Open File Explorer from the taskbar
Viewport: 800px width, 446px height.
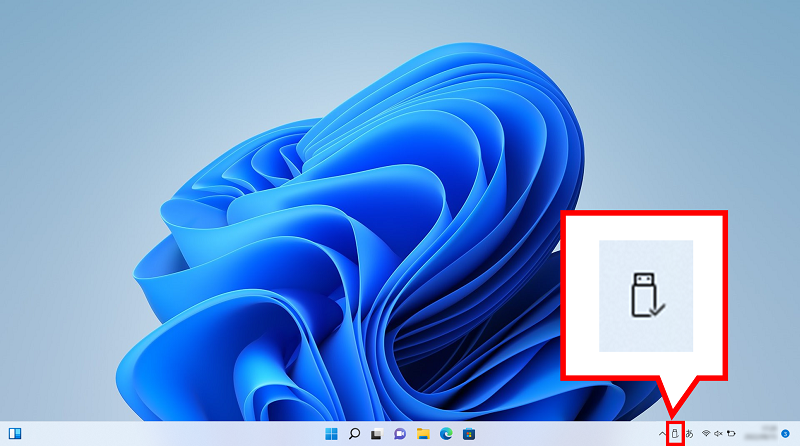click(423, 434)
